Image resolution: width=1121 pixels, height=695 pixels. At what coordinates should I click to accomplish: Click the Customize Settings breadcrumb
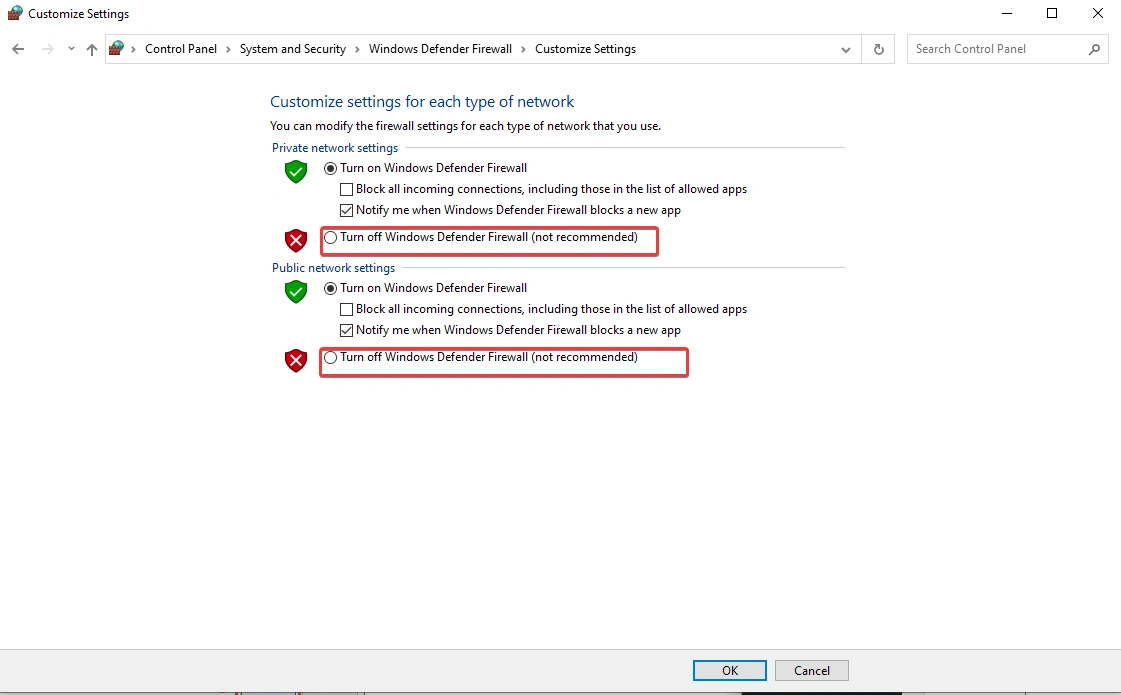coord(586,49)
